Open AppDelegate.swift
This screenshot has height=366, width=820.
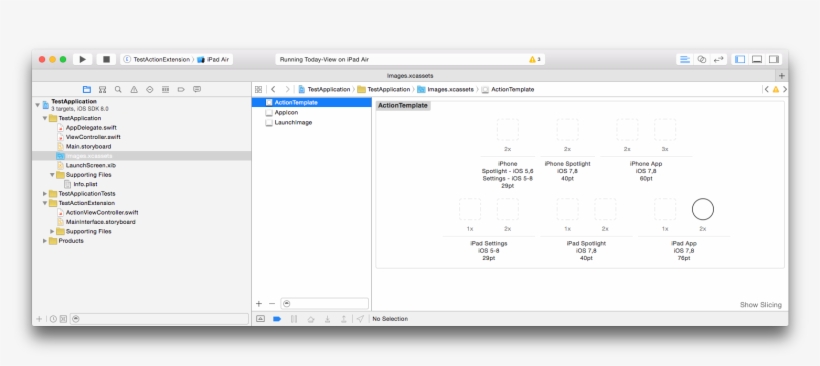pos(91,128)
